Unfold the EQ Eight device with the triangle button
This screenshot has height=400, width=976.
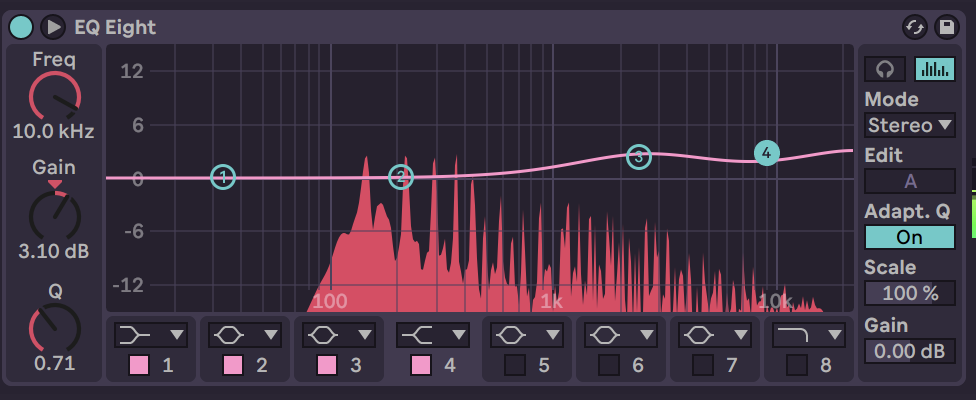53,27
